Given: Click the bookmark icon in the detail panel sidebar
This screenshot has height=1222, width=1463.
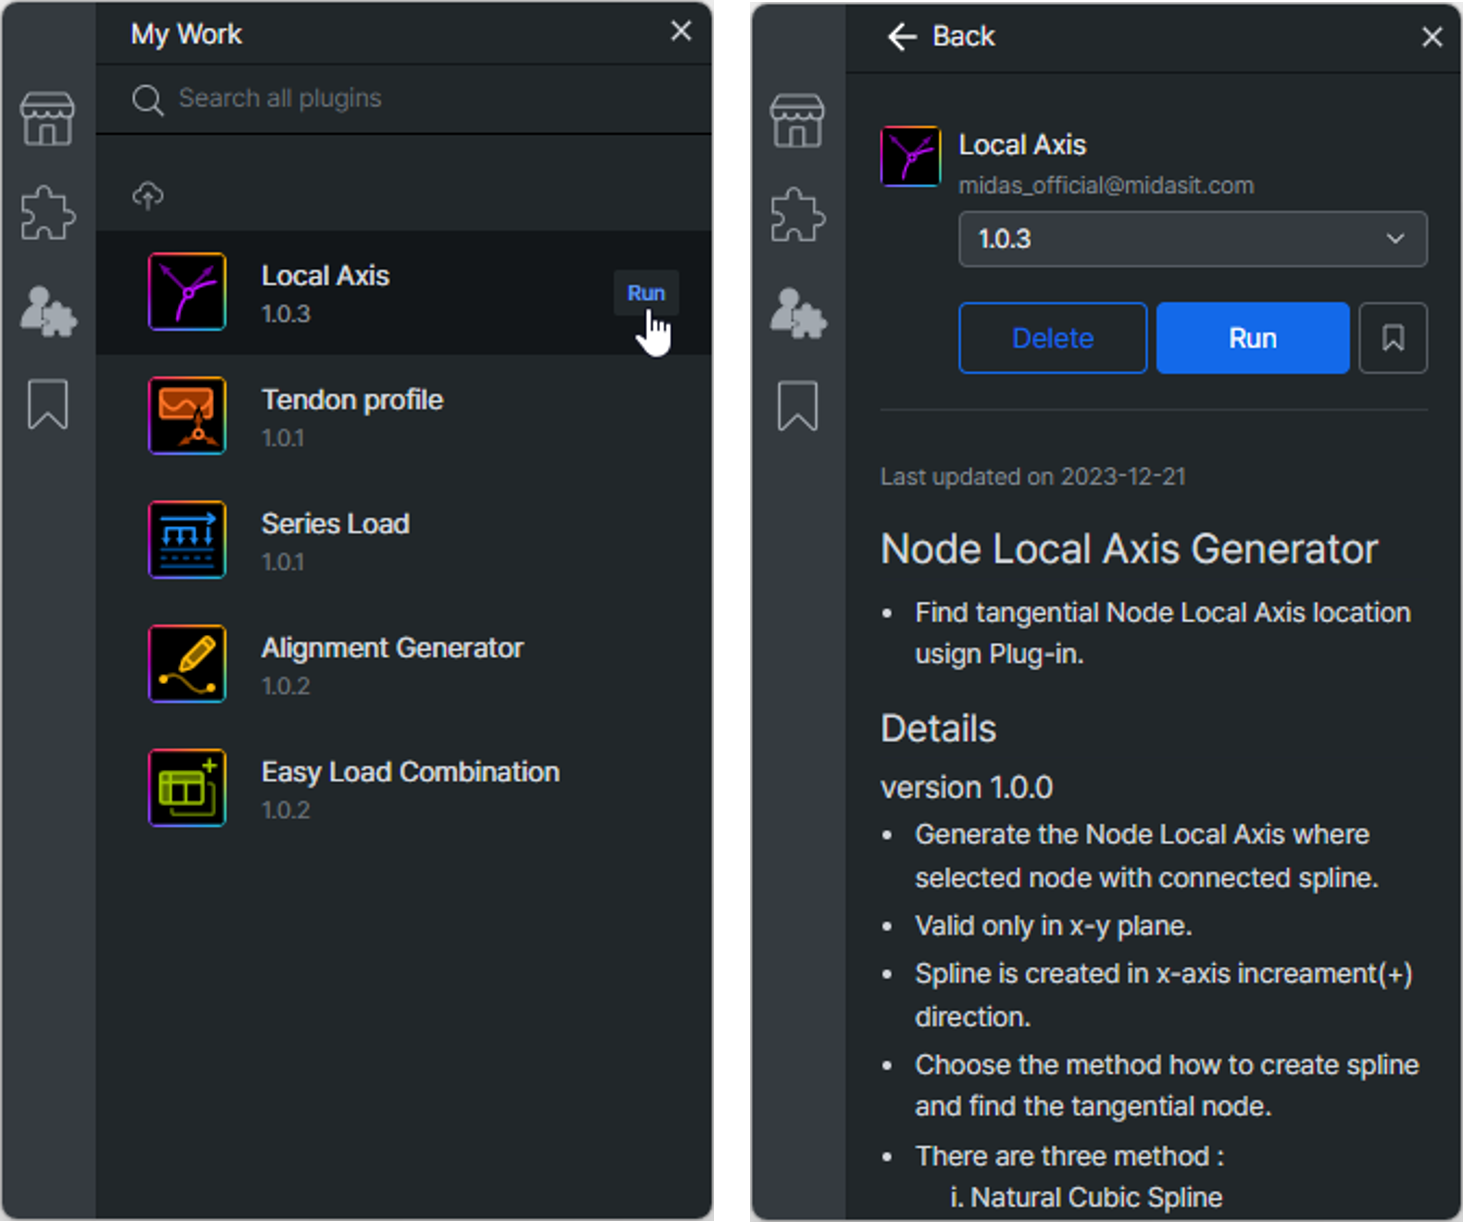Looking at the screenshot, I should (x=797, y=405).
